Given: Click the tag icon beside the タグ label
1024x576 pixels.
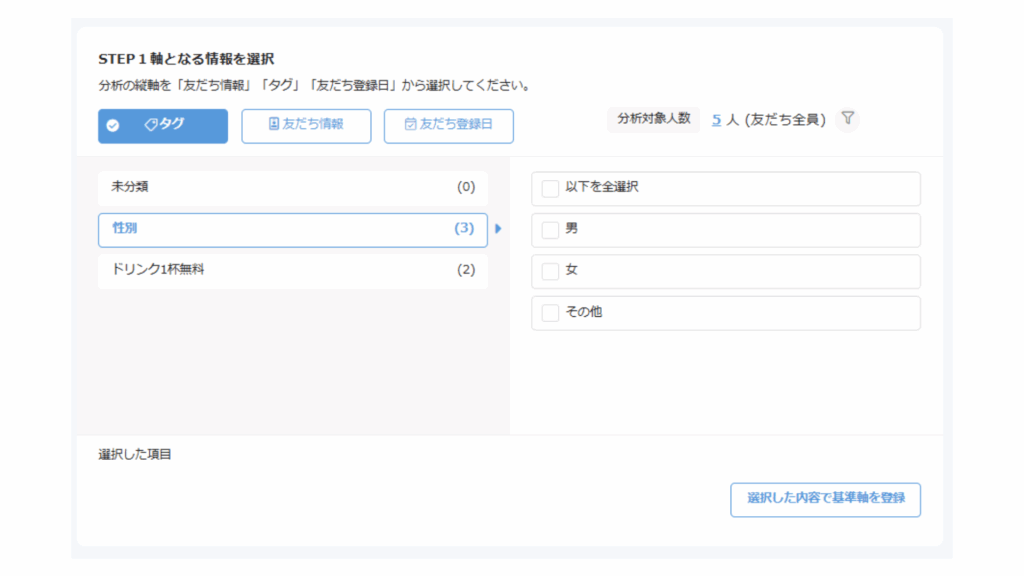Looking at the screenshot, I should point(152,125).
